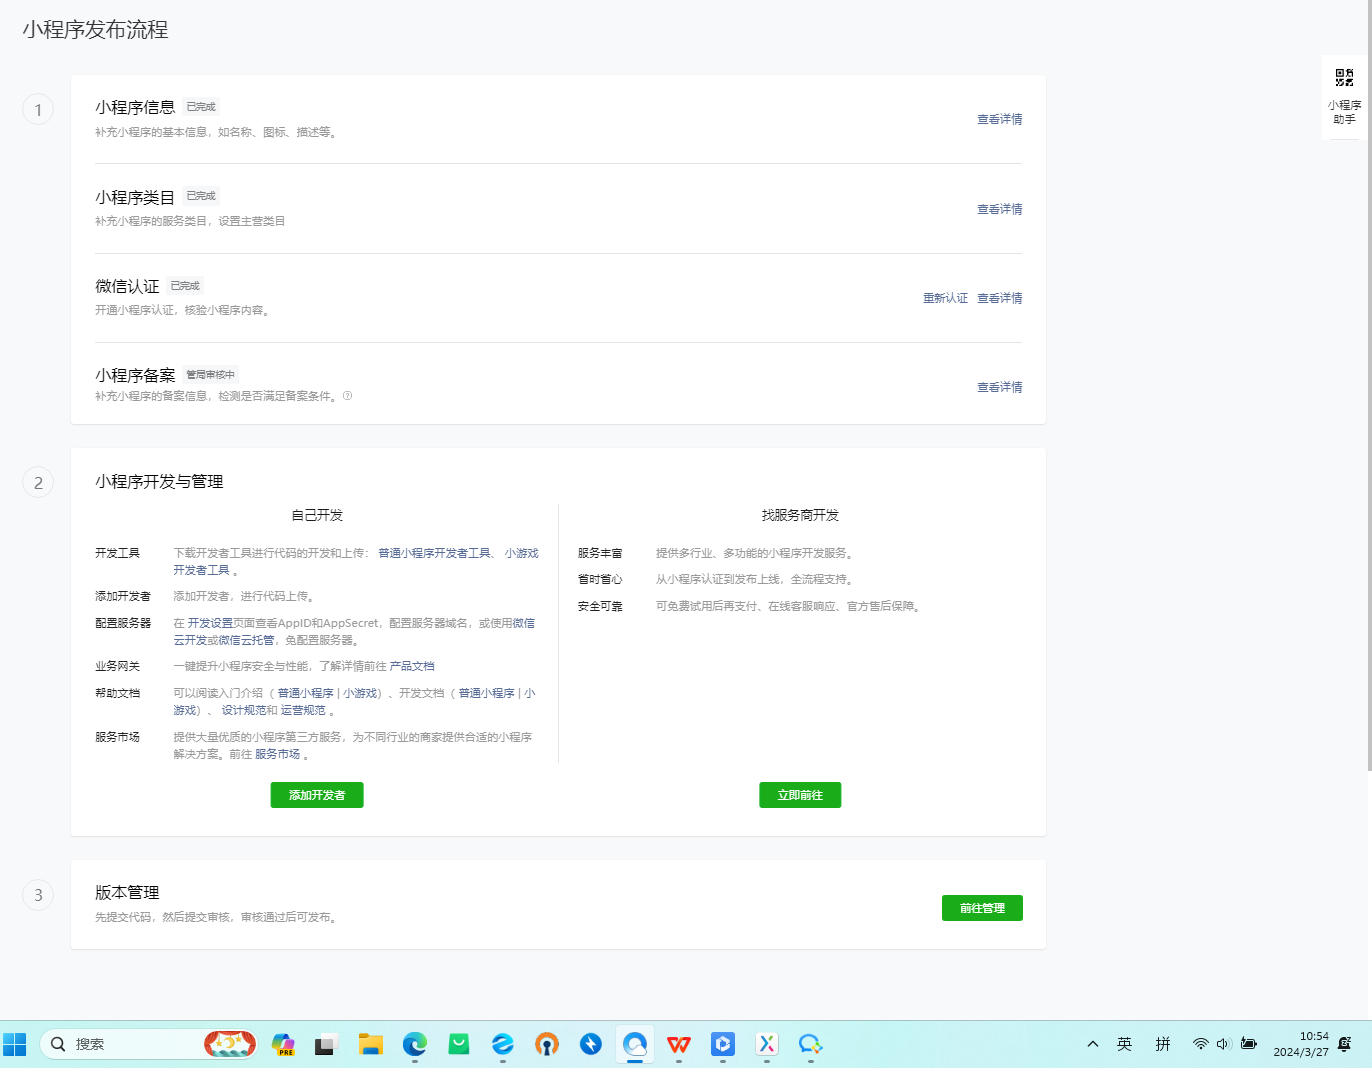Open the 微信云托管 link
1372x1068 pixels.
click(x=247, y=640)
